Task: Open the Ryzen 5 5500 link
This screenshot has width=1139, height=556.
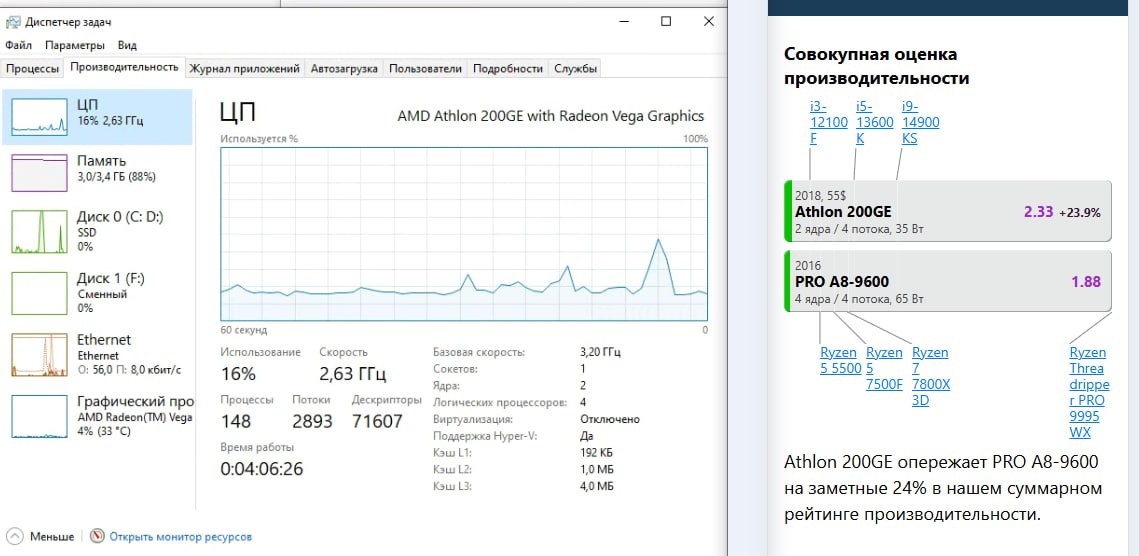Action: click(x=840, y=360)
